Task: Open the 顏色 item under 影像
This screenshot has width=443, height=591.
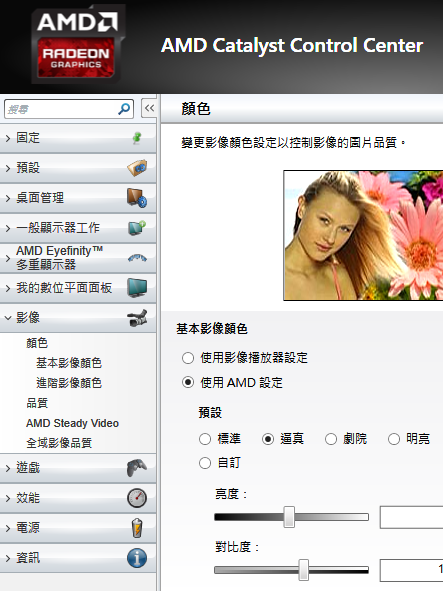Action: (37, 343)
